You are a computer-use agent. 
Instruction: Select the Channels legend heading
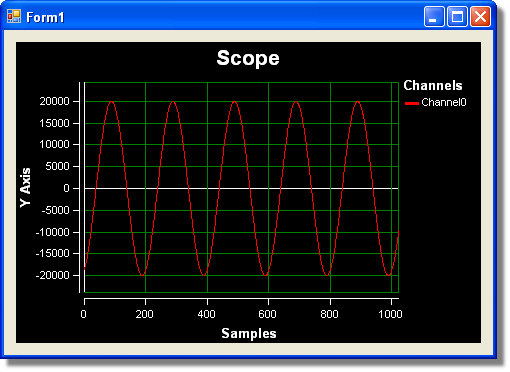pos(433,85)
